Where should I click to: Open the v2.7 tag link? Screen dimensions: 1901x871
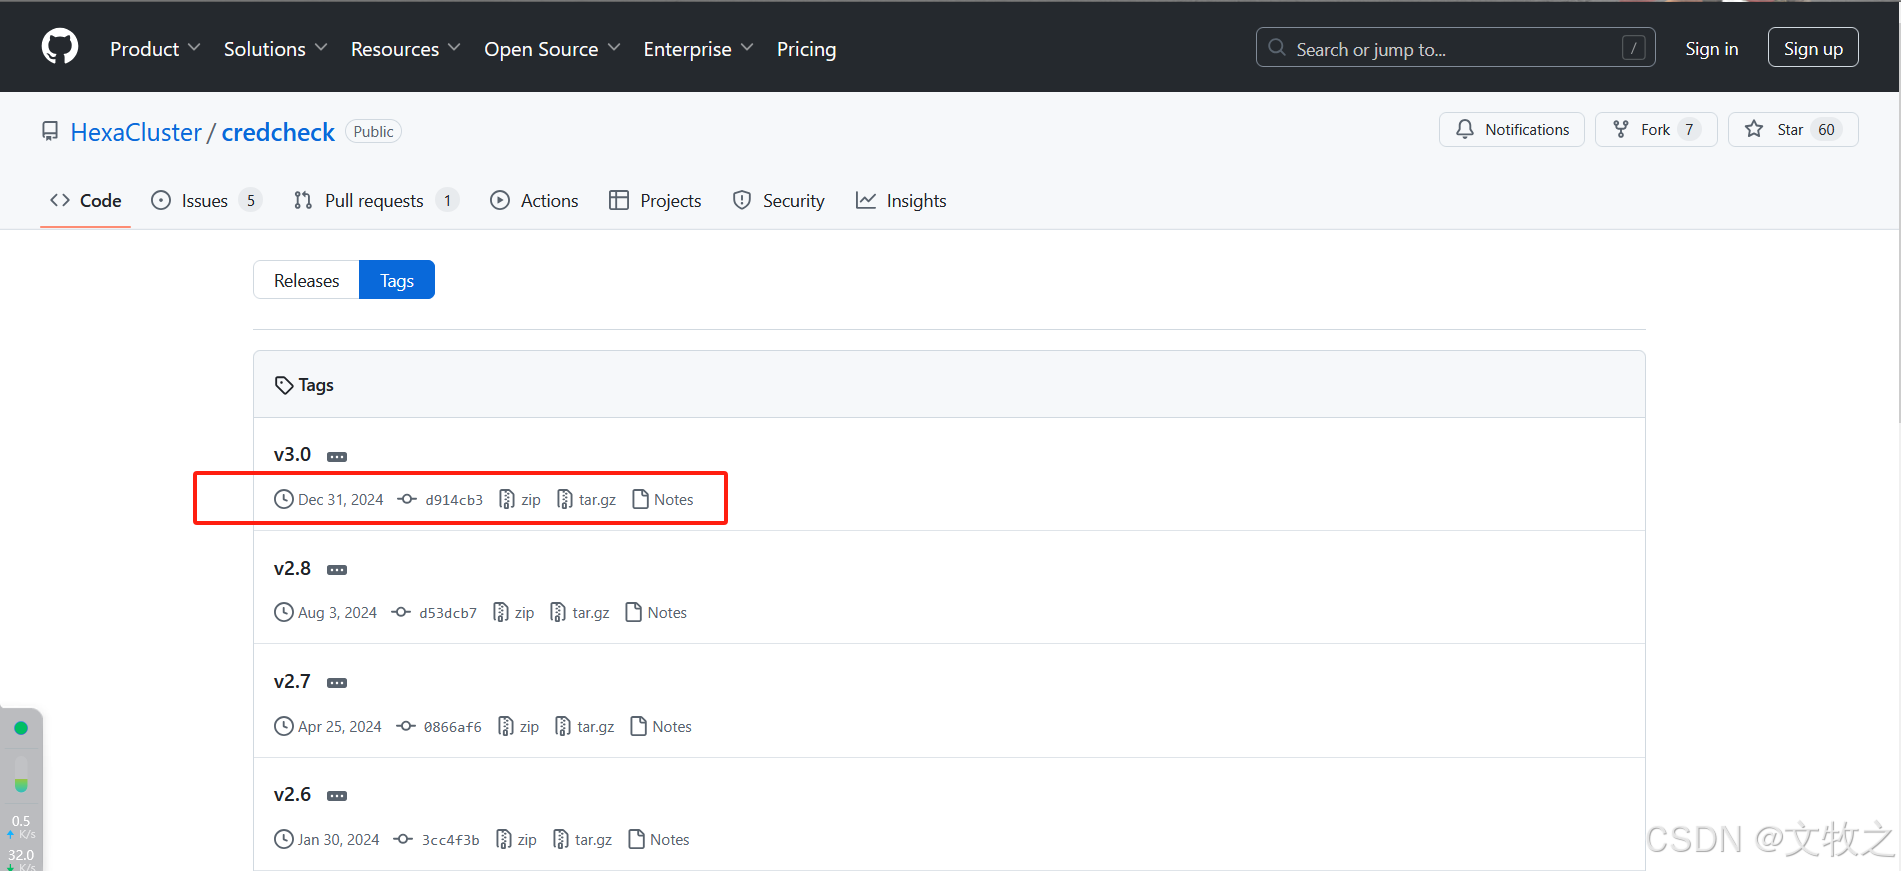tap(292, 681)
